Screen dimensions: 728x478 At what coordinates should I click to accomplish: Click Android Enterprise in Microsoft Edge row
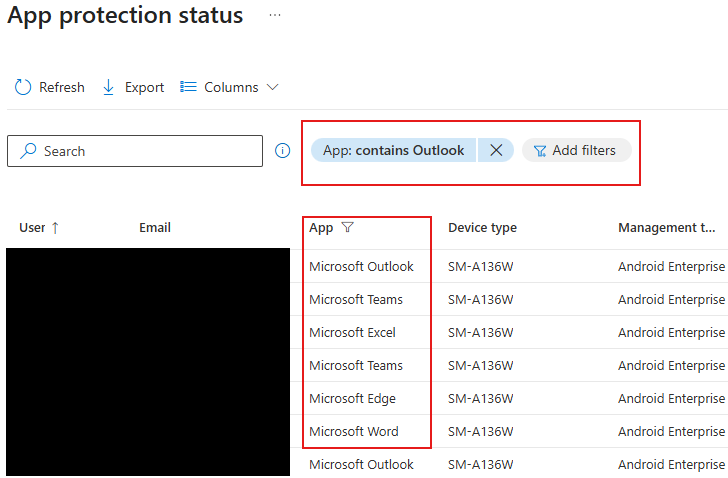(x=671, y=399)
